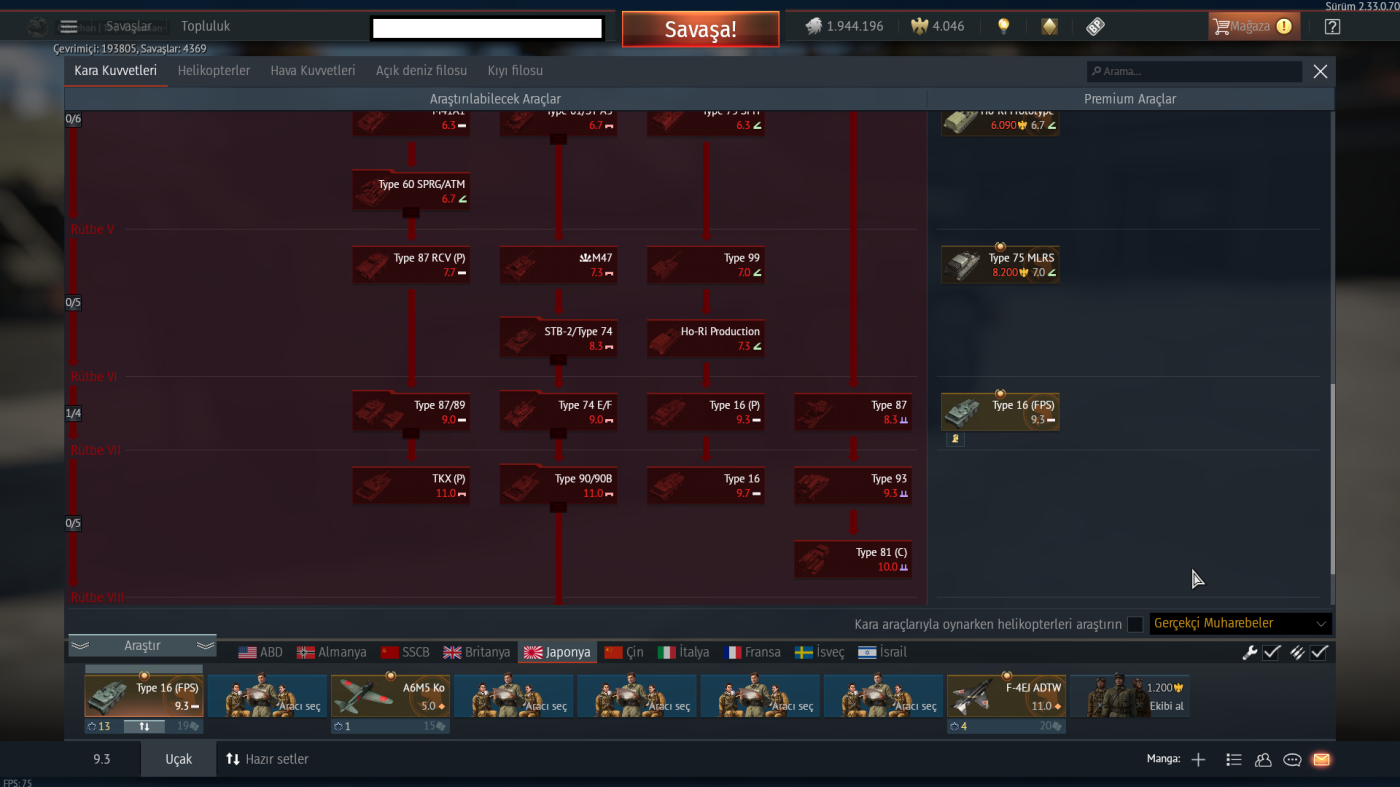Click the Silver Lions balance 1.944.196

[x=844, y=27]
